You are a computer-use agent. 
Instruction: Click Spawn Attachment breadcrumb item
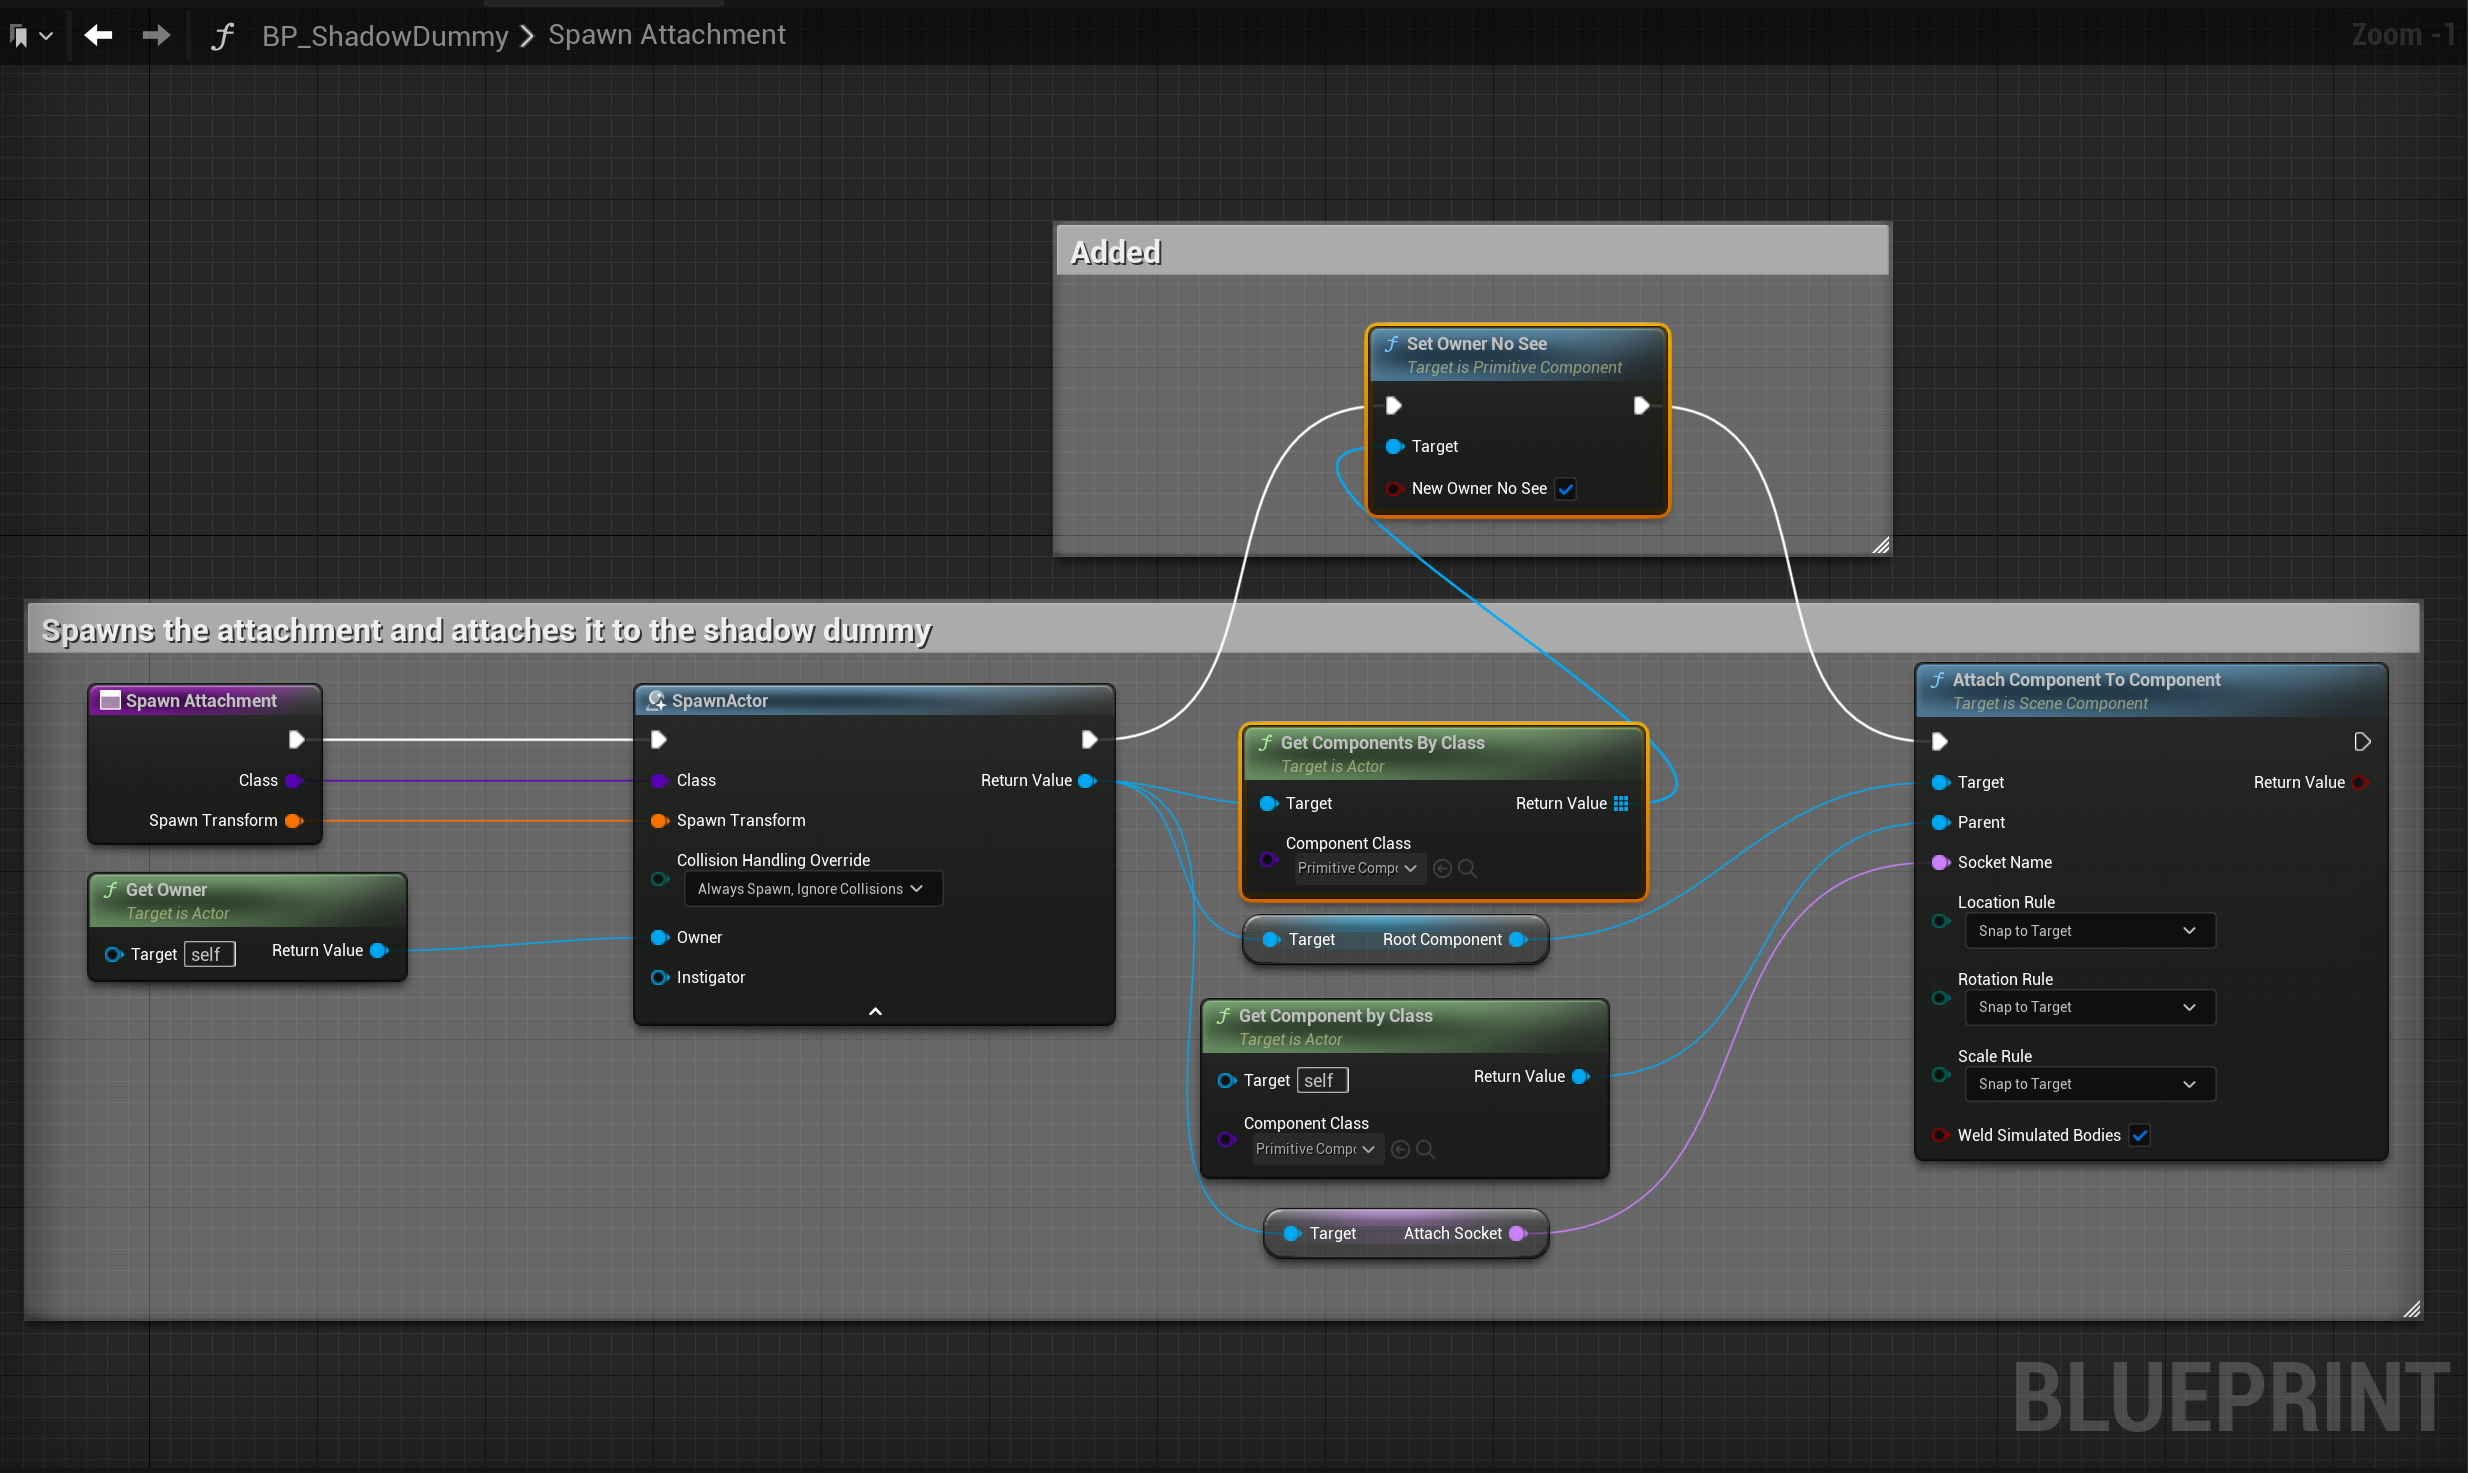[x=667, y=35]
